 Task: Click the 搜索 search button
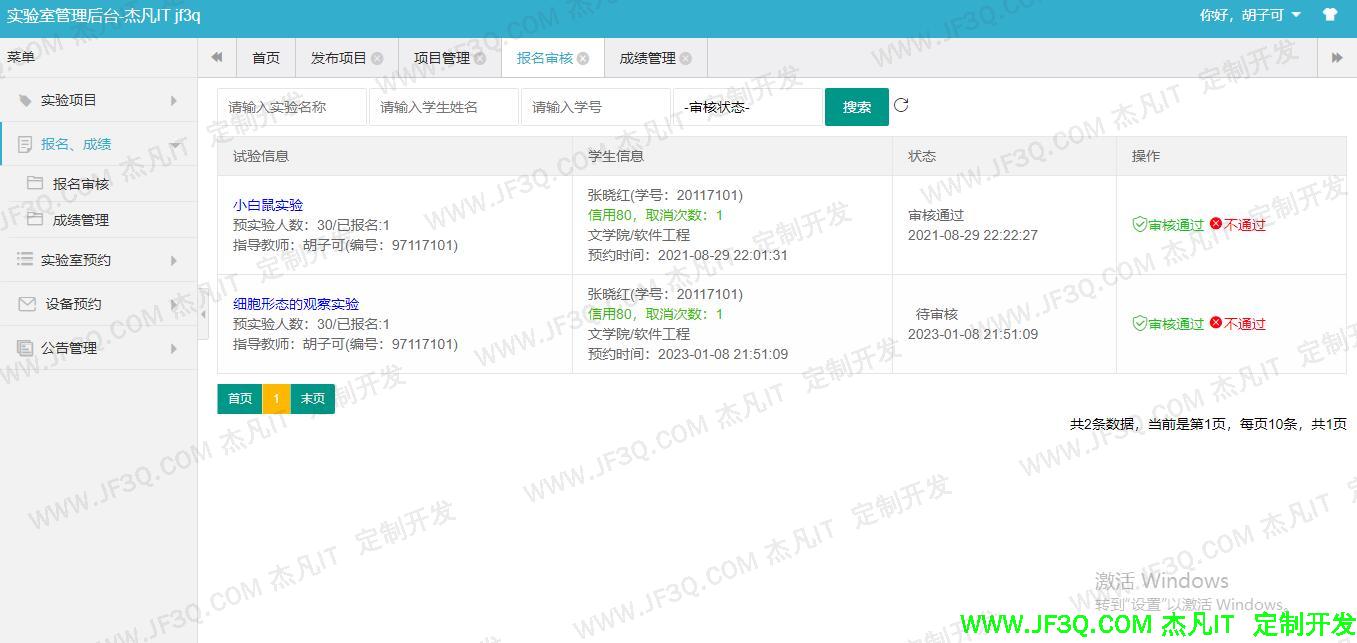coord(856,105)
